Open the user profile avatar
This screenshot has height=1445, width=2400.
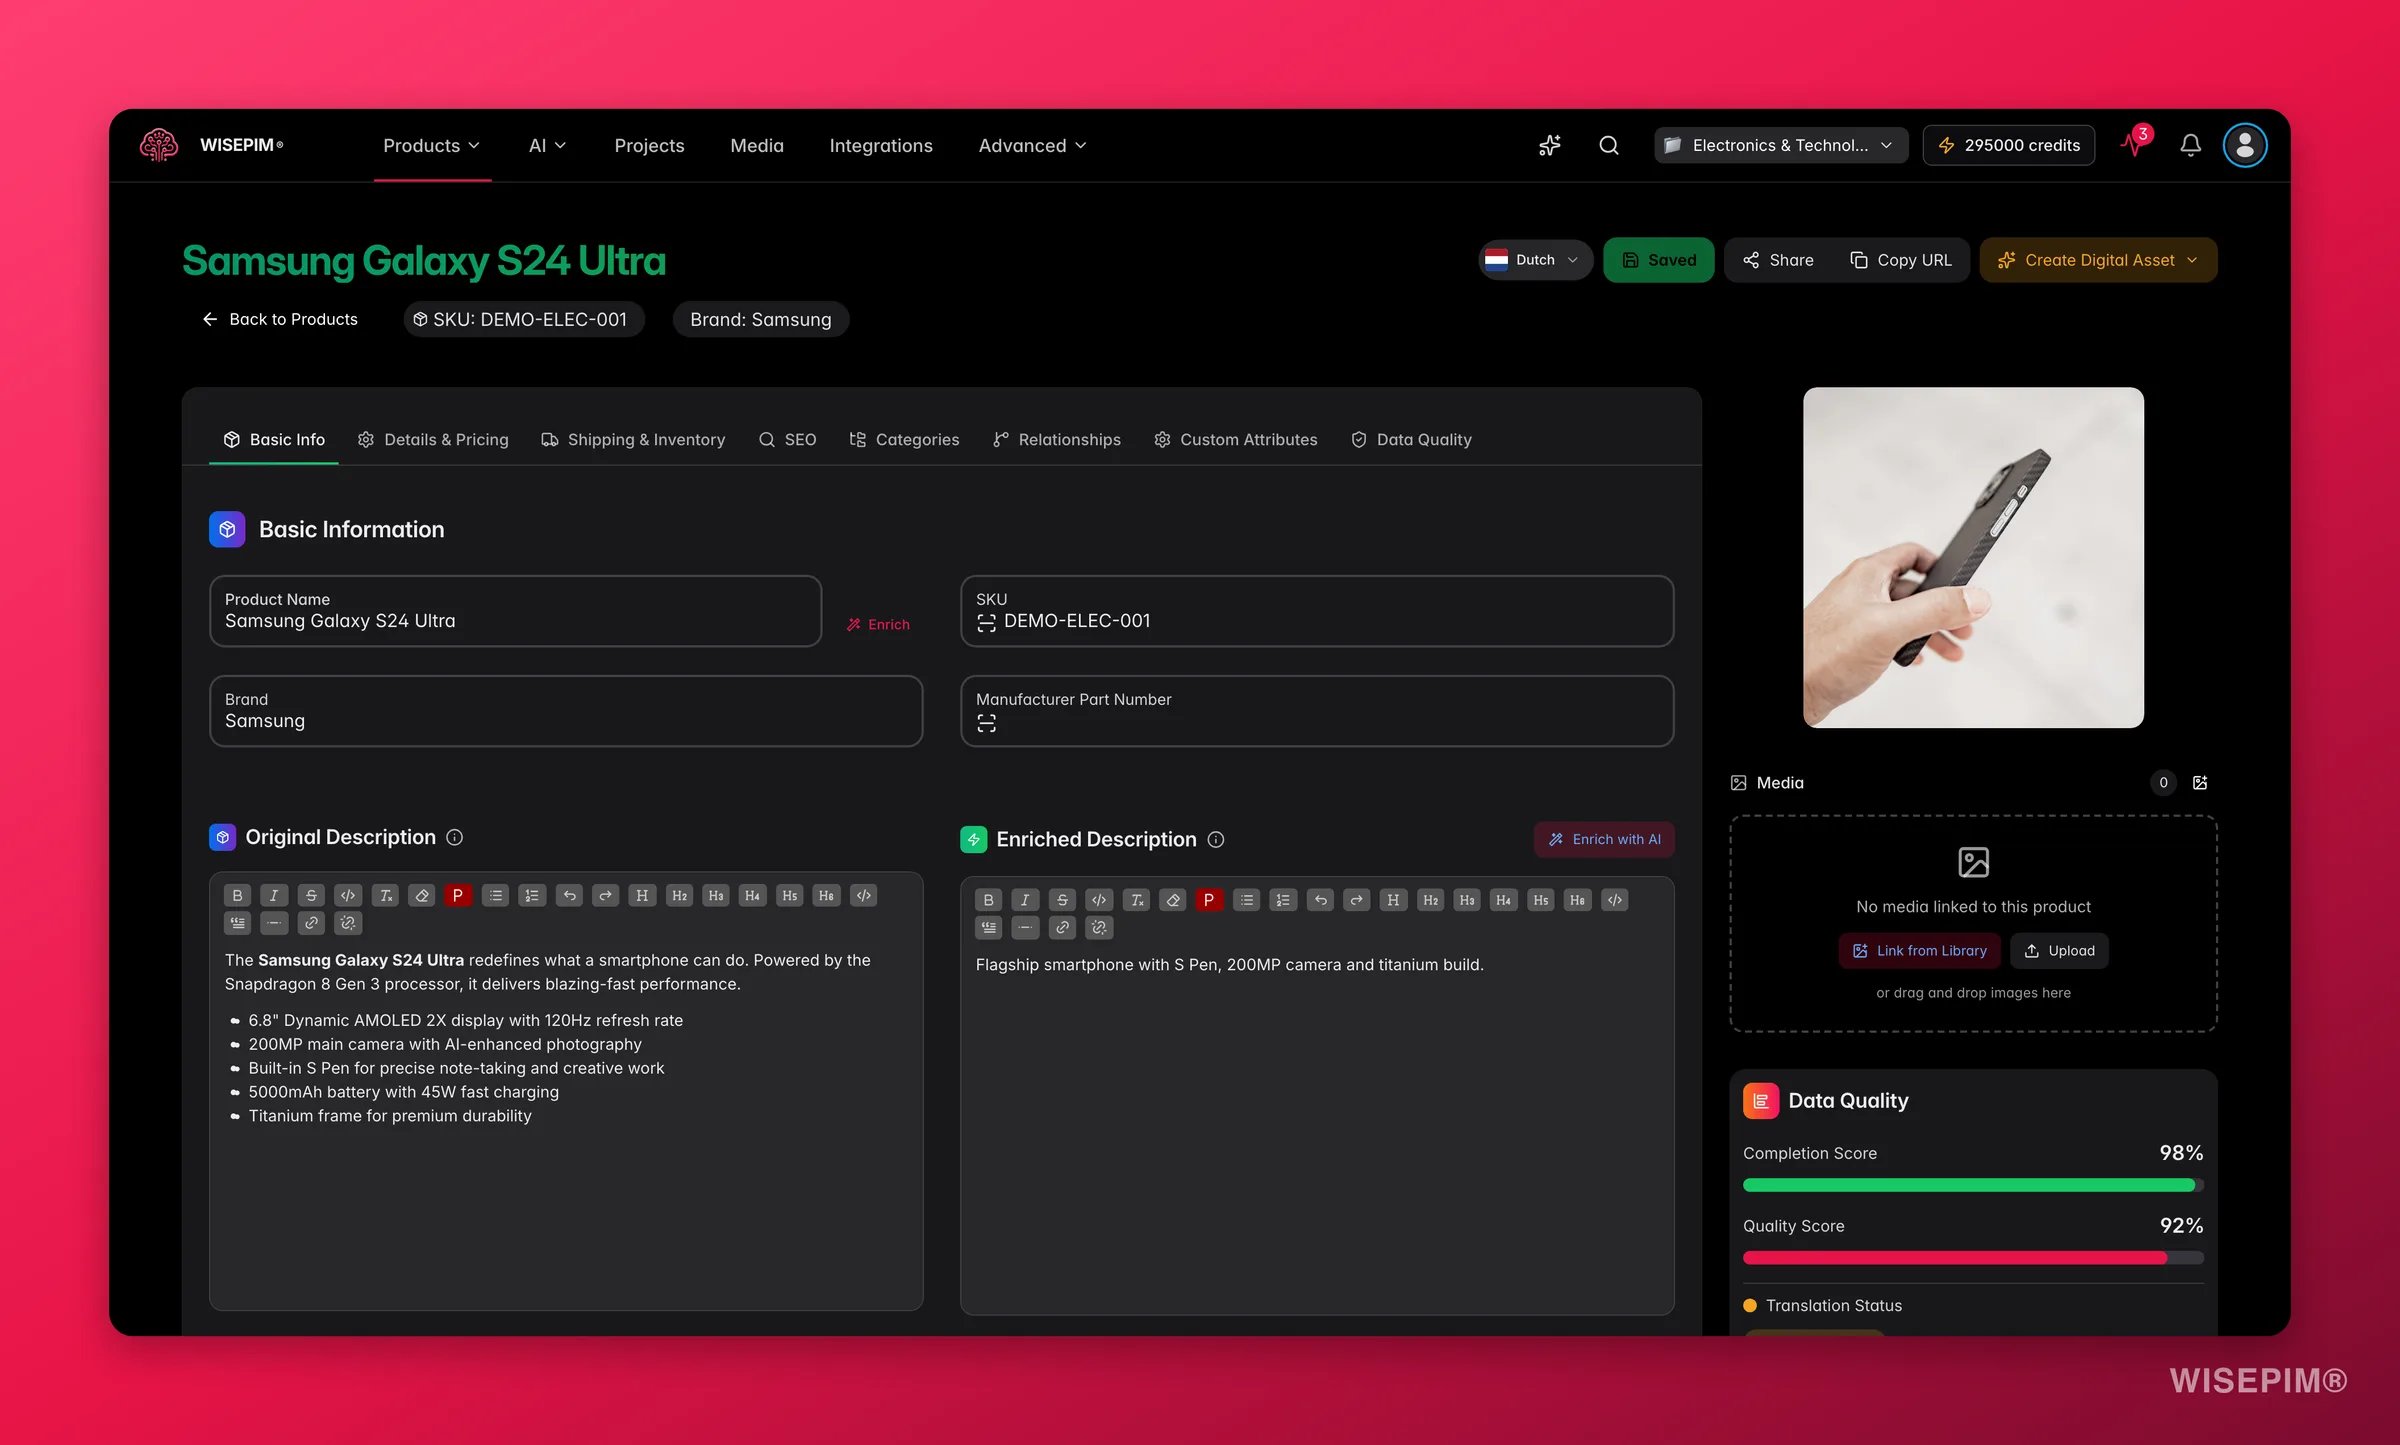click(x=2244, y=146)
